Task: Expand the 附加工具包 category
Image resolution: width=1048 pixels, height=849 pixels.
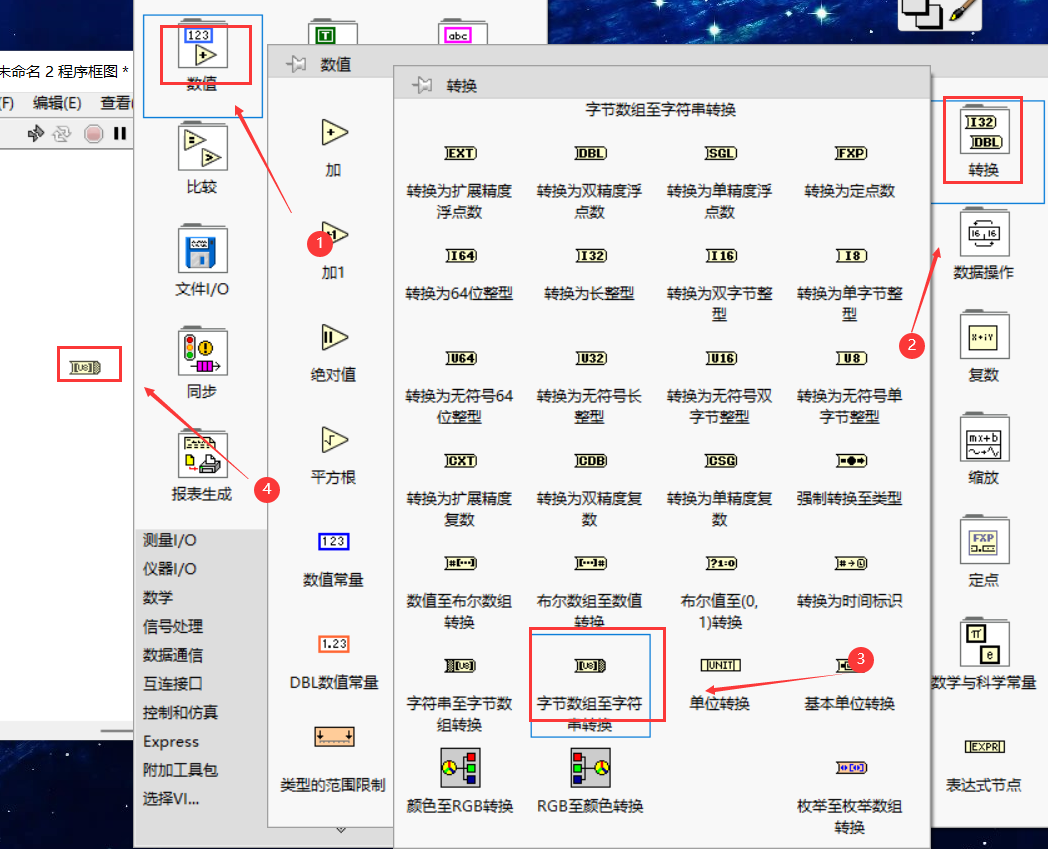Action: click(180, 770)
